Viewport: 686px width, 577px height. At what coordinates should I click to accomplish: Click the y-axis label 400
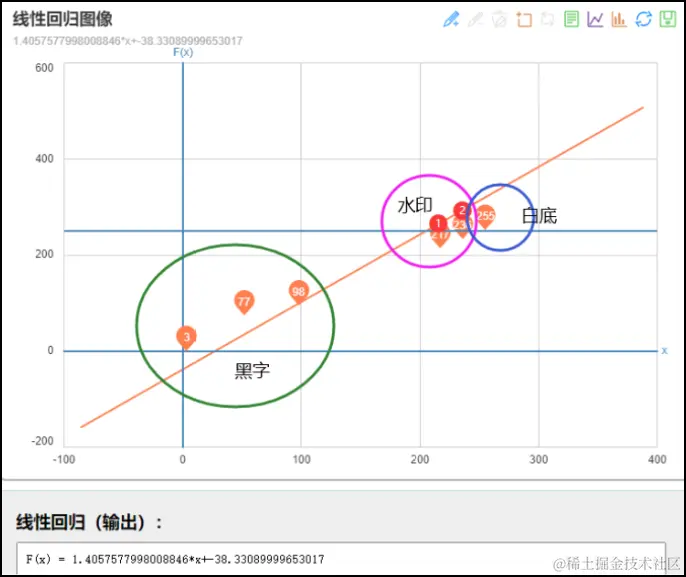click(x=44, y=158)
